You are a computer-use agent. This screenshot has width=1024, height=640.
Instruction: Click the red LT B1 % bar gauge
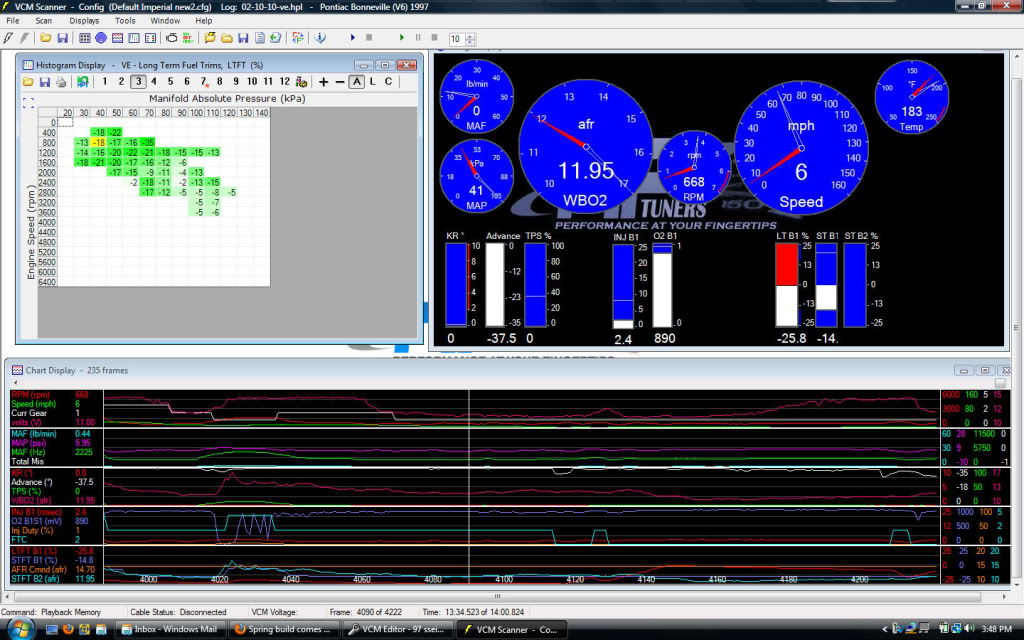[x=787, y=285]
